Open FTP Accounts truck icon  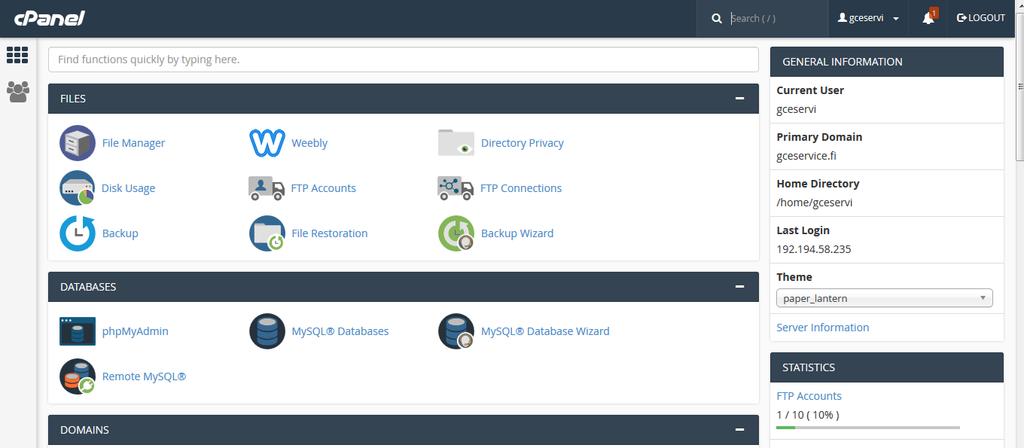[x=266, y=188]
